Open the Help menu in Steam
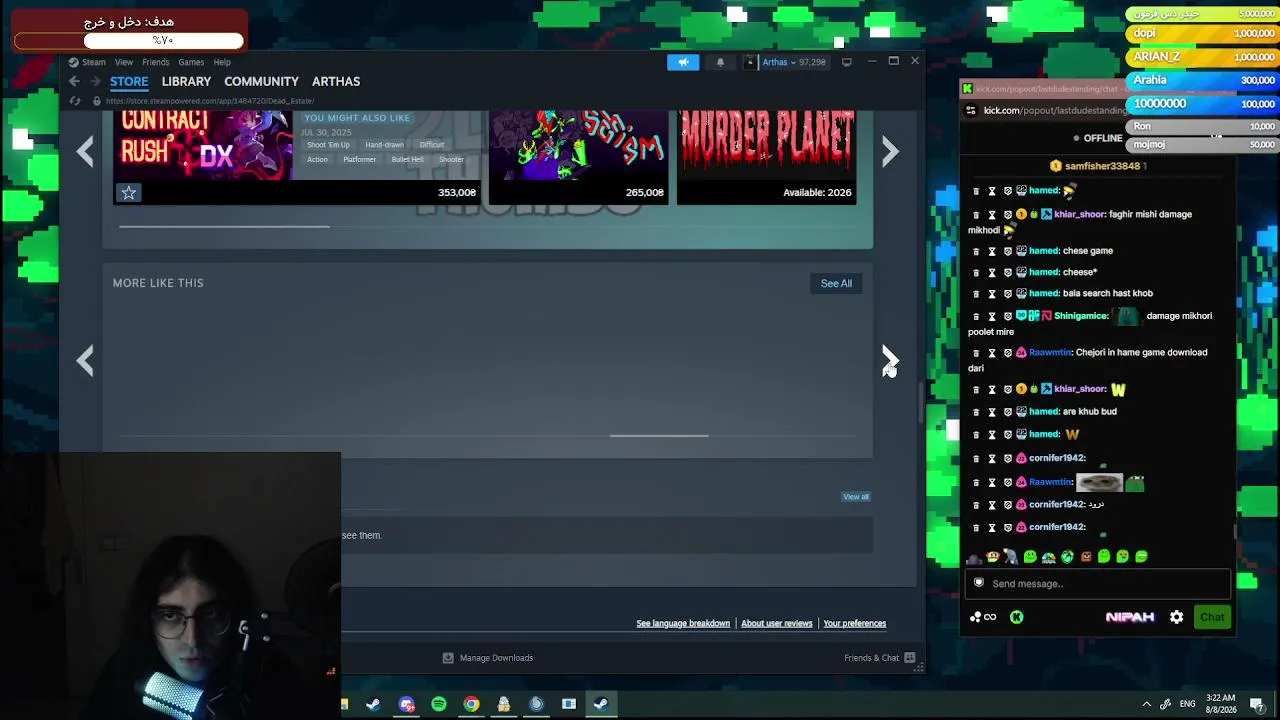Image resolution: width=1280 pixels, height=720 pixels. 222,62
